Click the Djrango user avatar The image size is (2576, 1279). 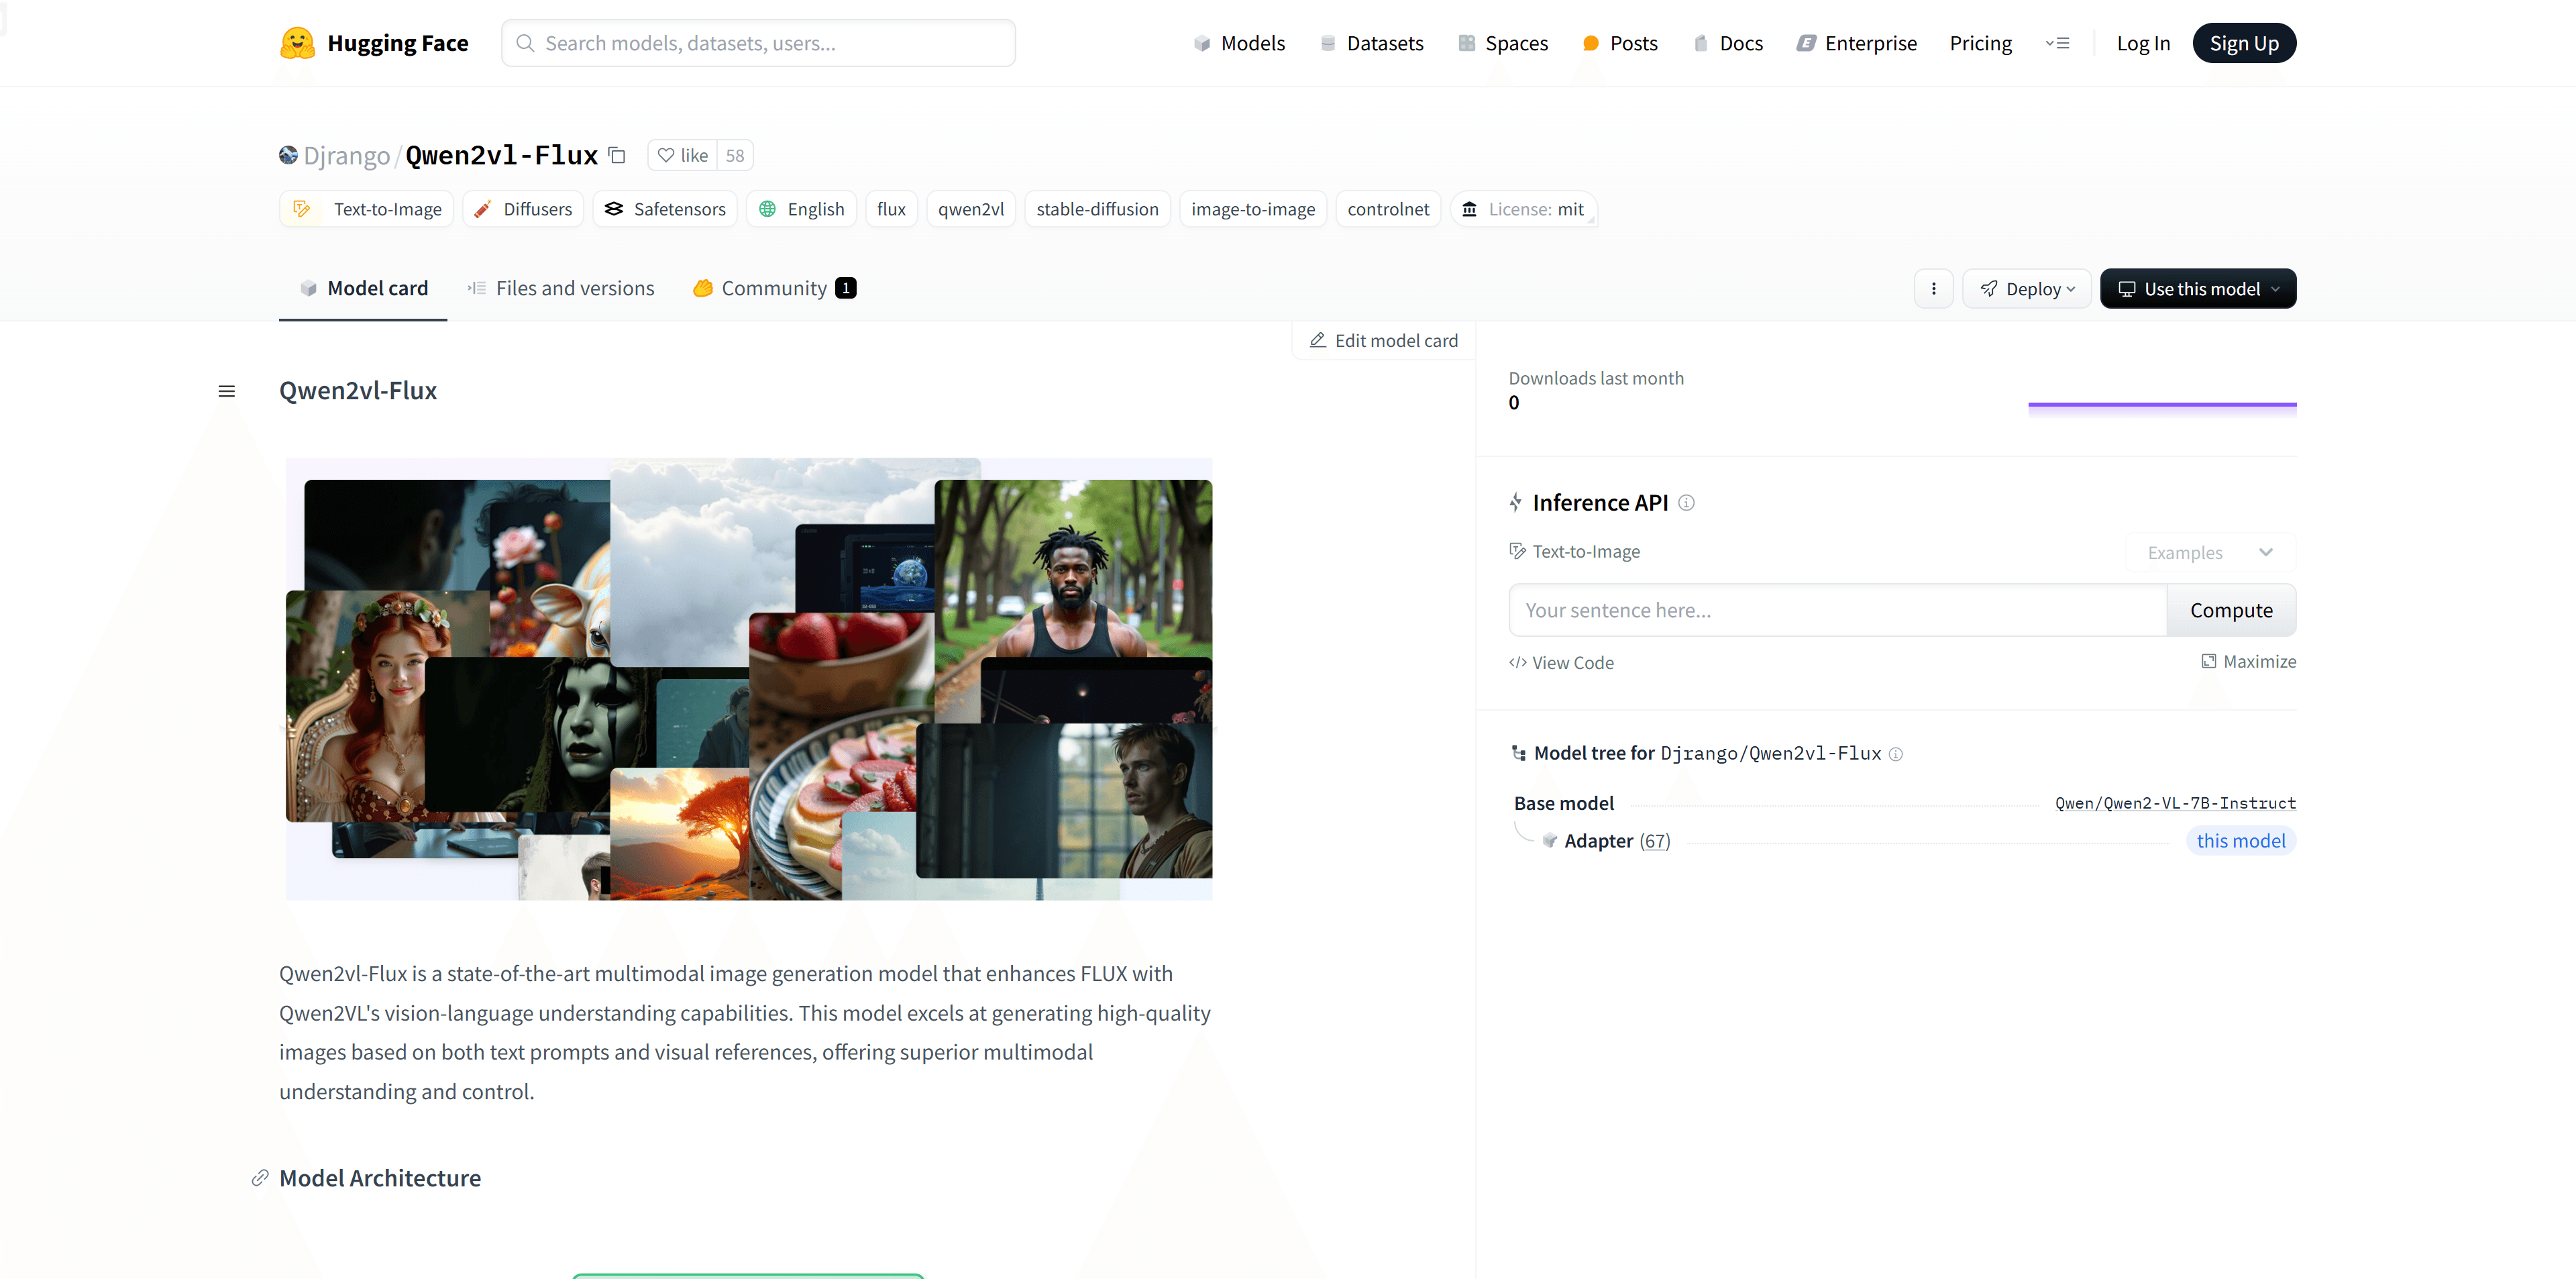tap(288, 155)
